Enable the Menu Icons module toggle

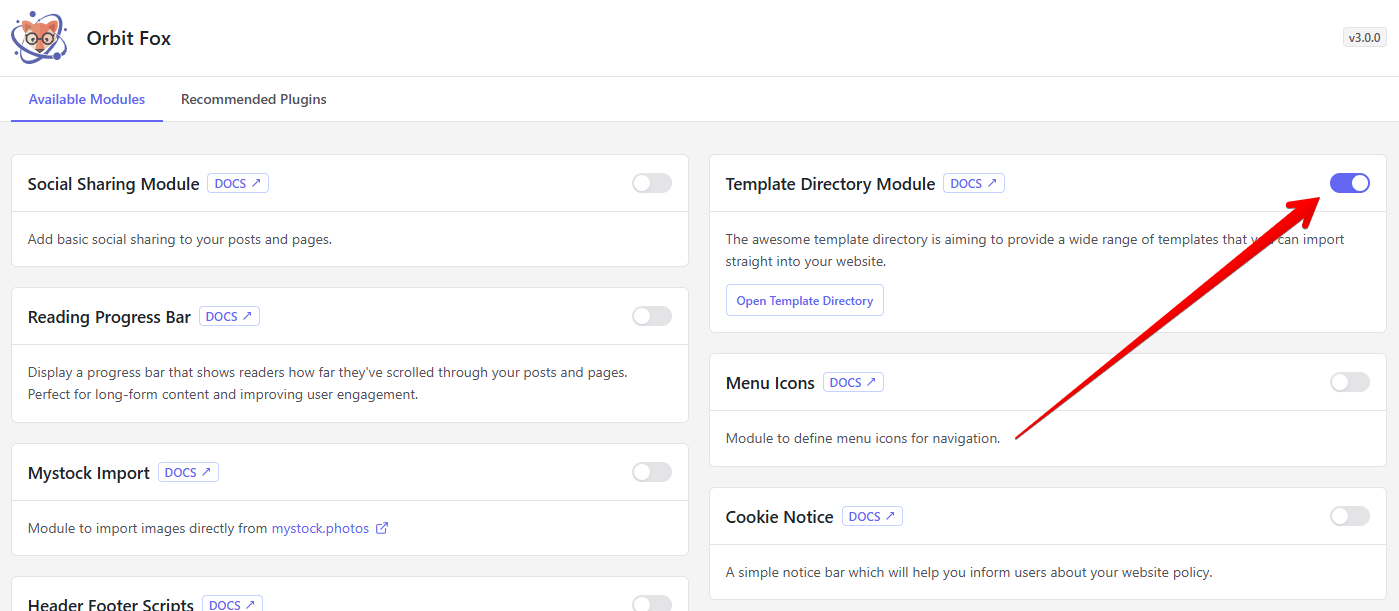[x=1349, y=382]
